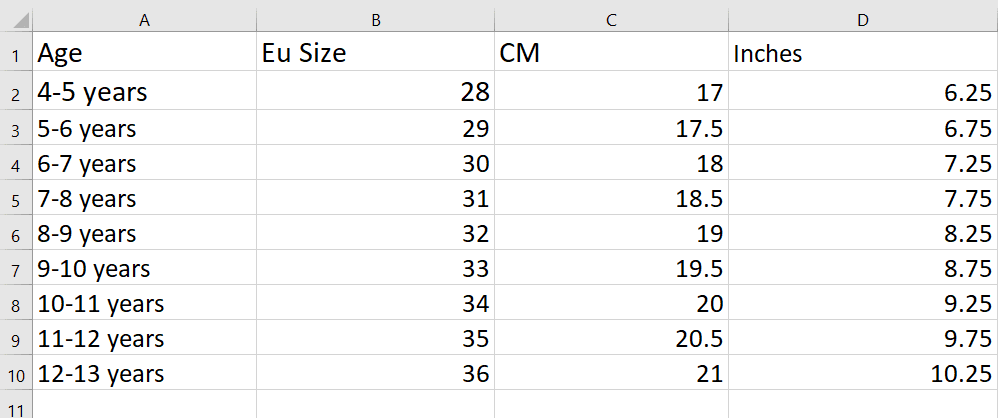
Task: Select row 1 header
Action: pyautogui.click(x=16, y=53)
